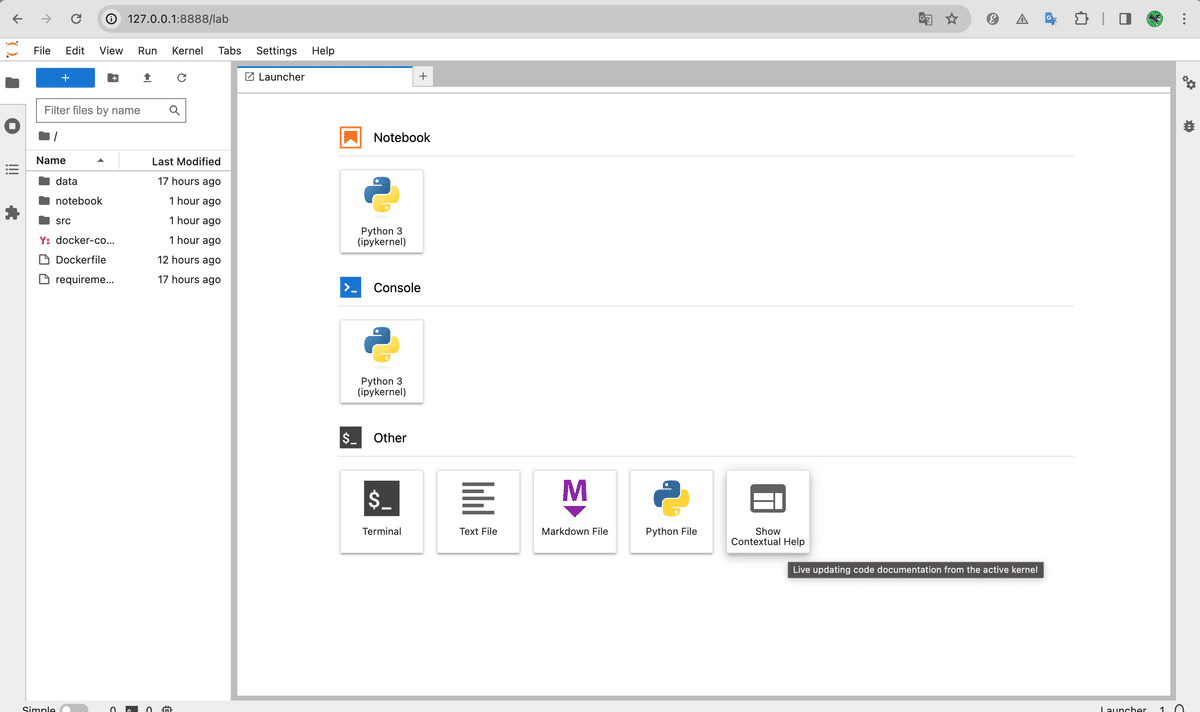This screenshot has height=712, width=1200.
Task: Sort files by Last Modified header
Action: (x=175, y=161)
